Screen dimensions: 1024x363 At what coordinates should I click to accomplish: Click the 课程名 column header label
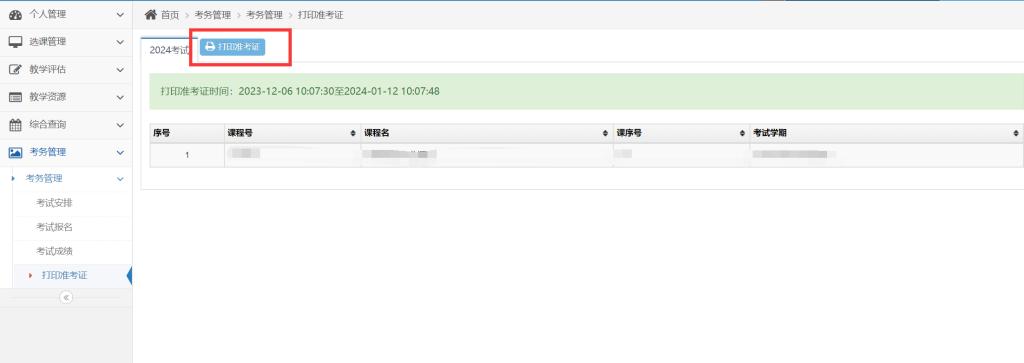tap(377, 133)
